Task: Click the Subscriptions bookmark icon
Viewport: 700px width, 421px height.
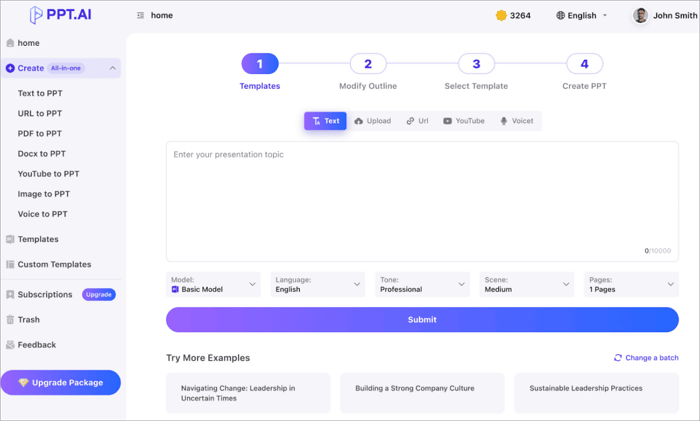Action: tap(10, 295)
